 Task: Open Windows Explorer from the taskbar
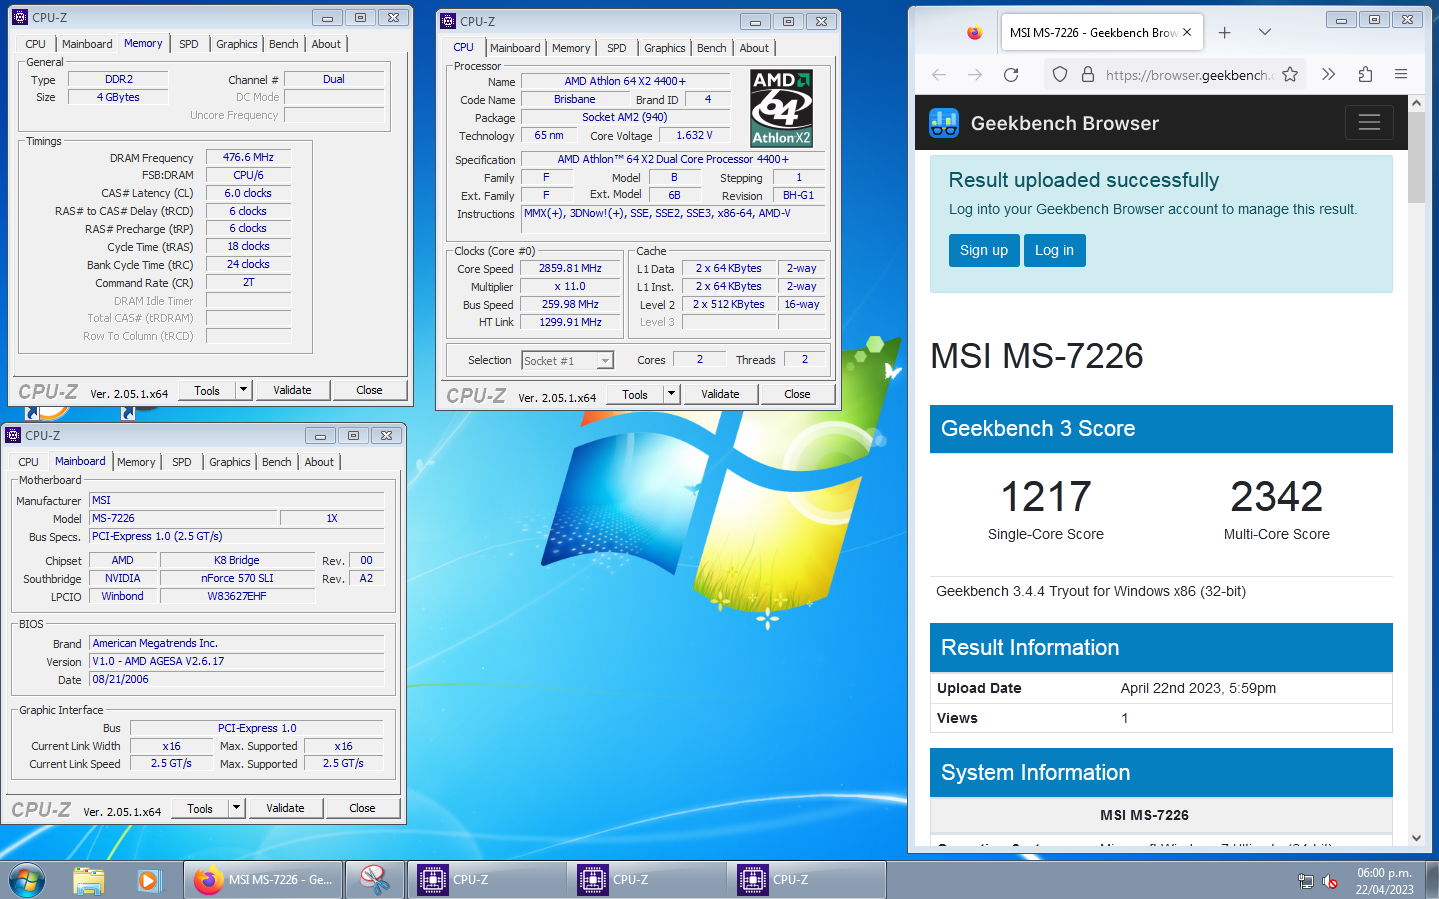click(x=89, y=880)
